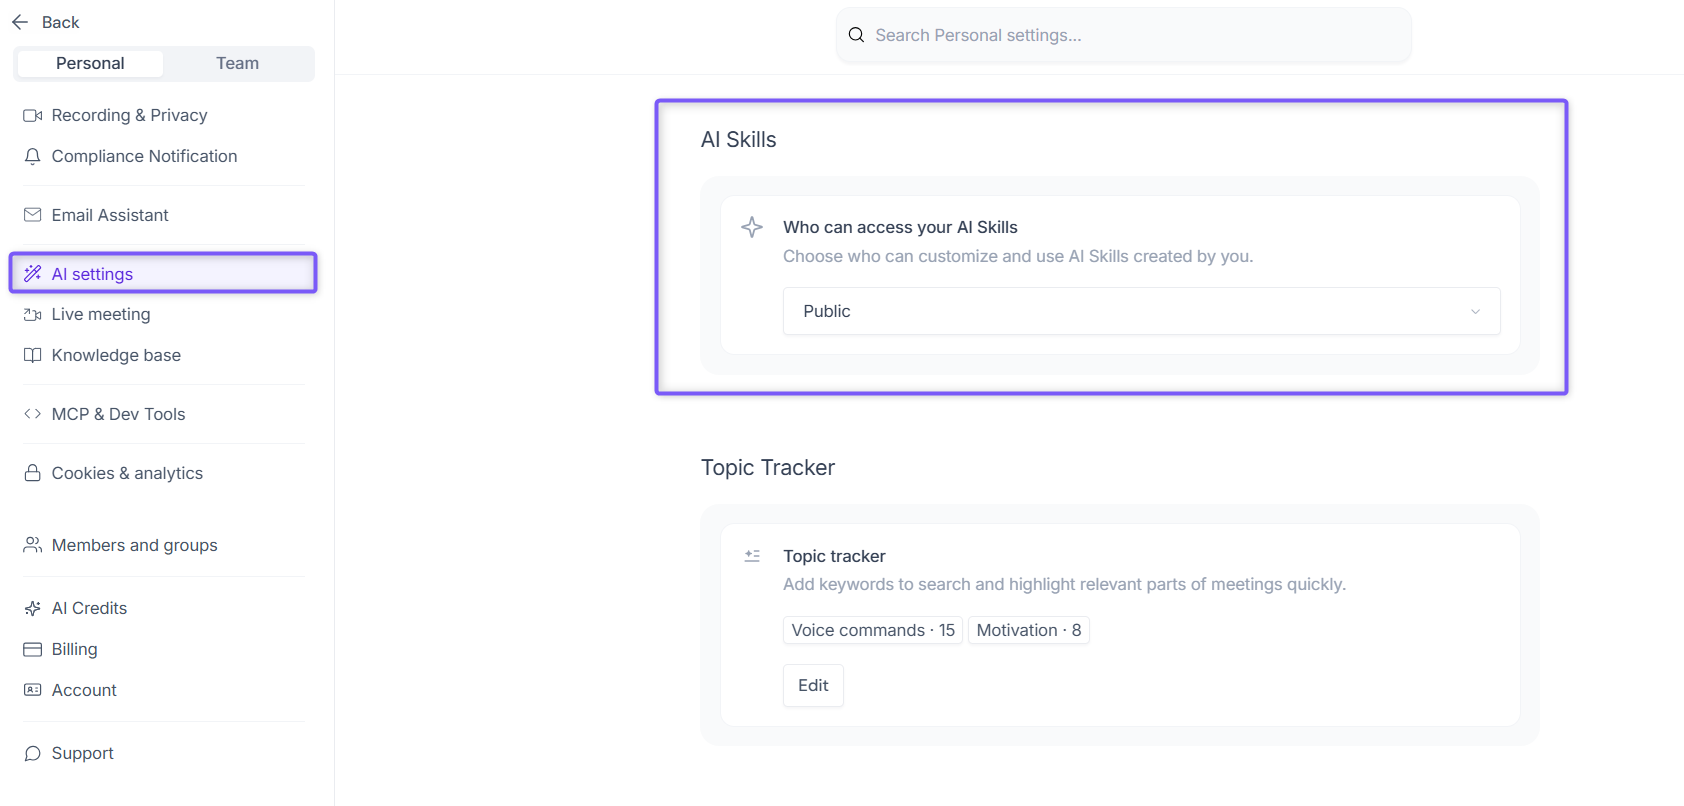1684x806 pixels.
Task: Click the Email Assistant envelope icon
Action: pyautogui.click(x=32, y=215)
